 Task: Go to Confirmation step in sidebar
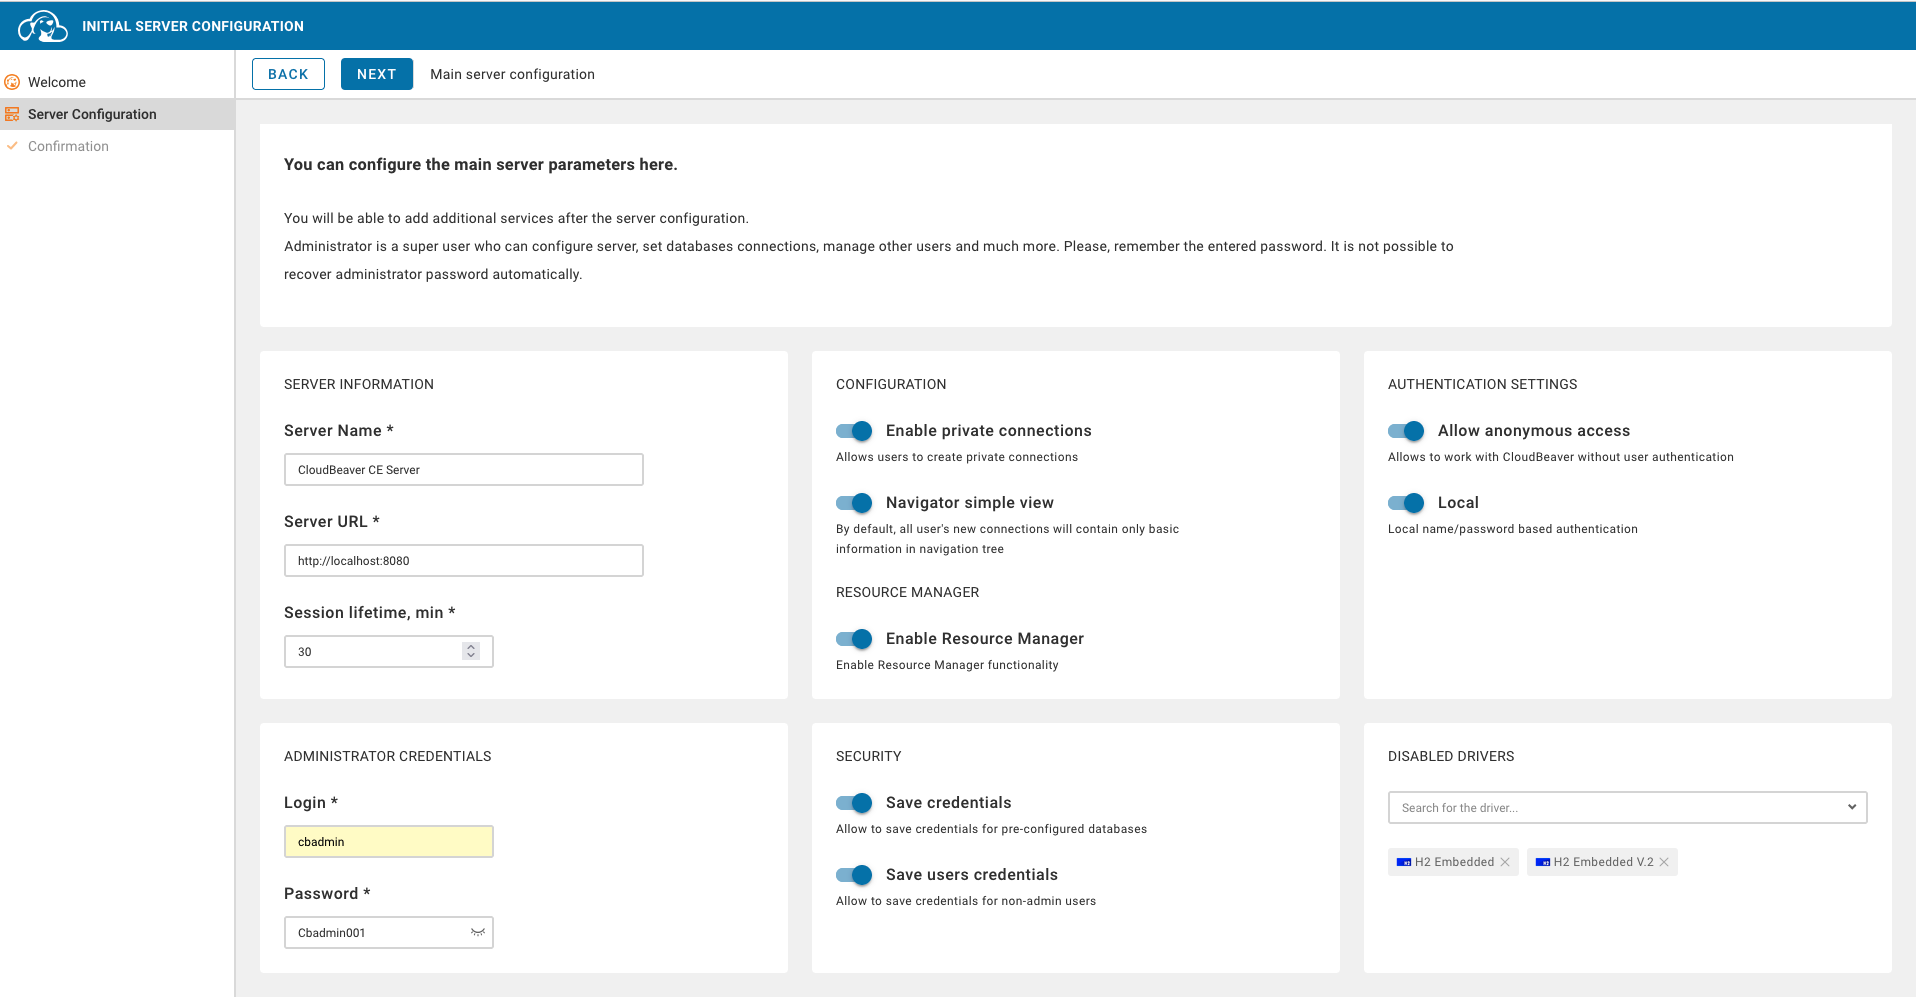coord(68,146)
